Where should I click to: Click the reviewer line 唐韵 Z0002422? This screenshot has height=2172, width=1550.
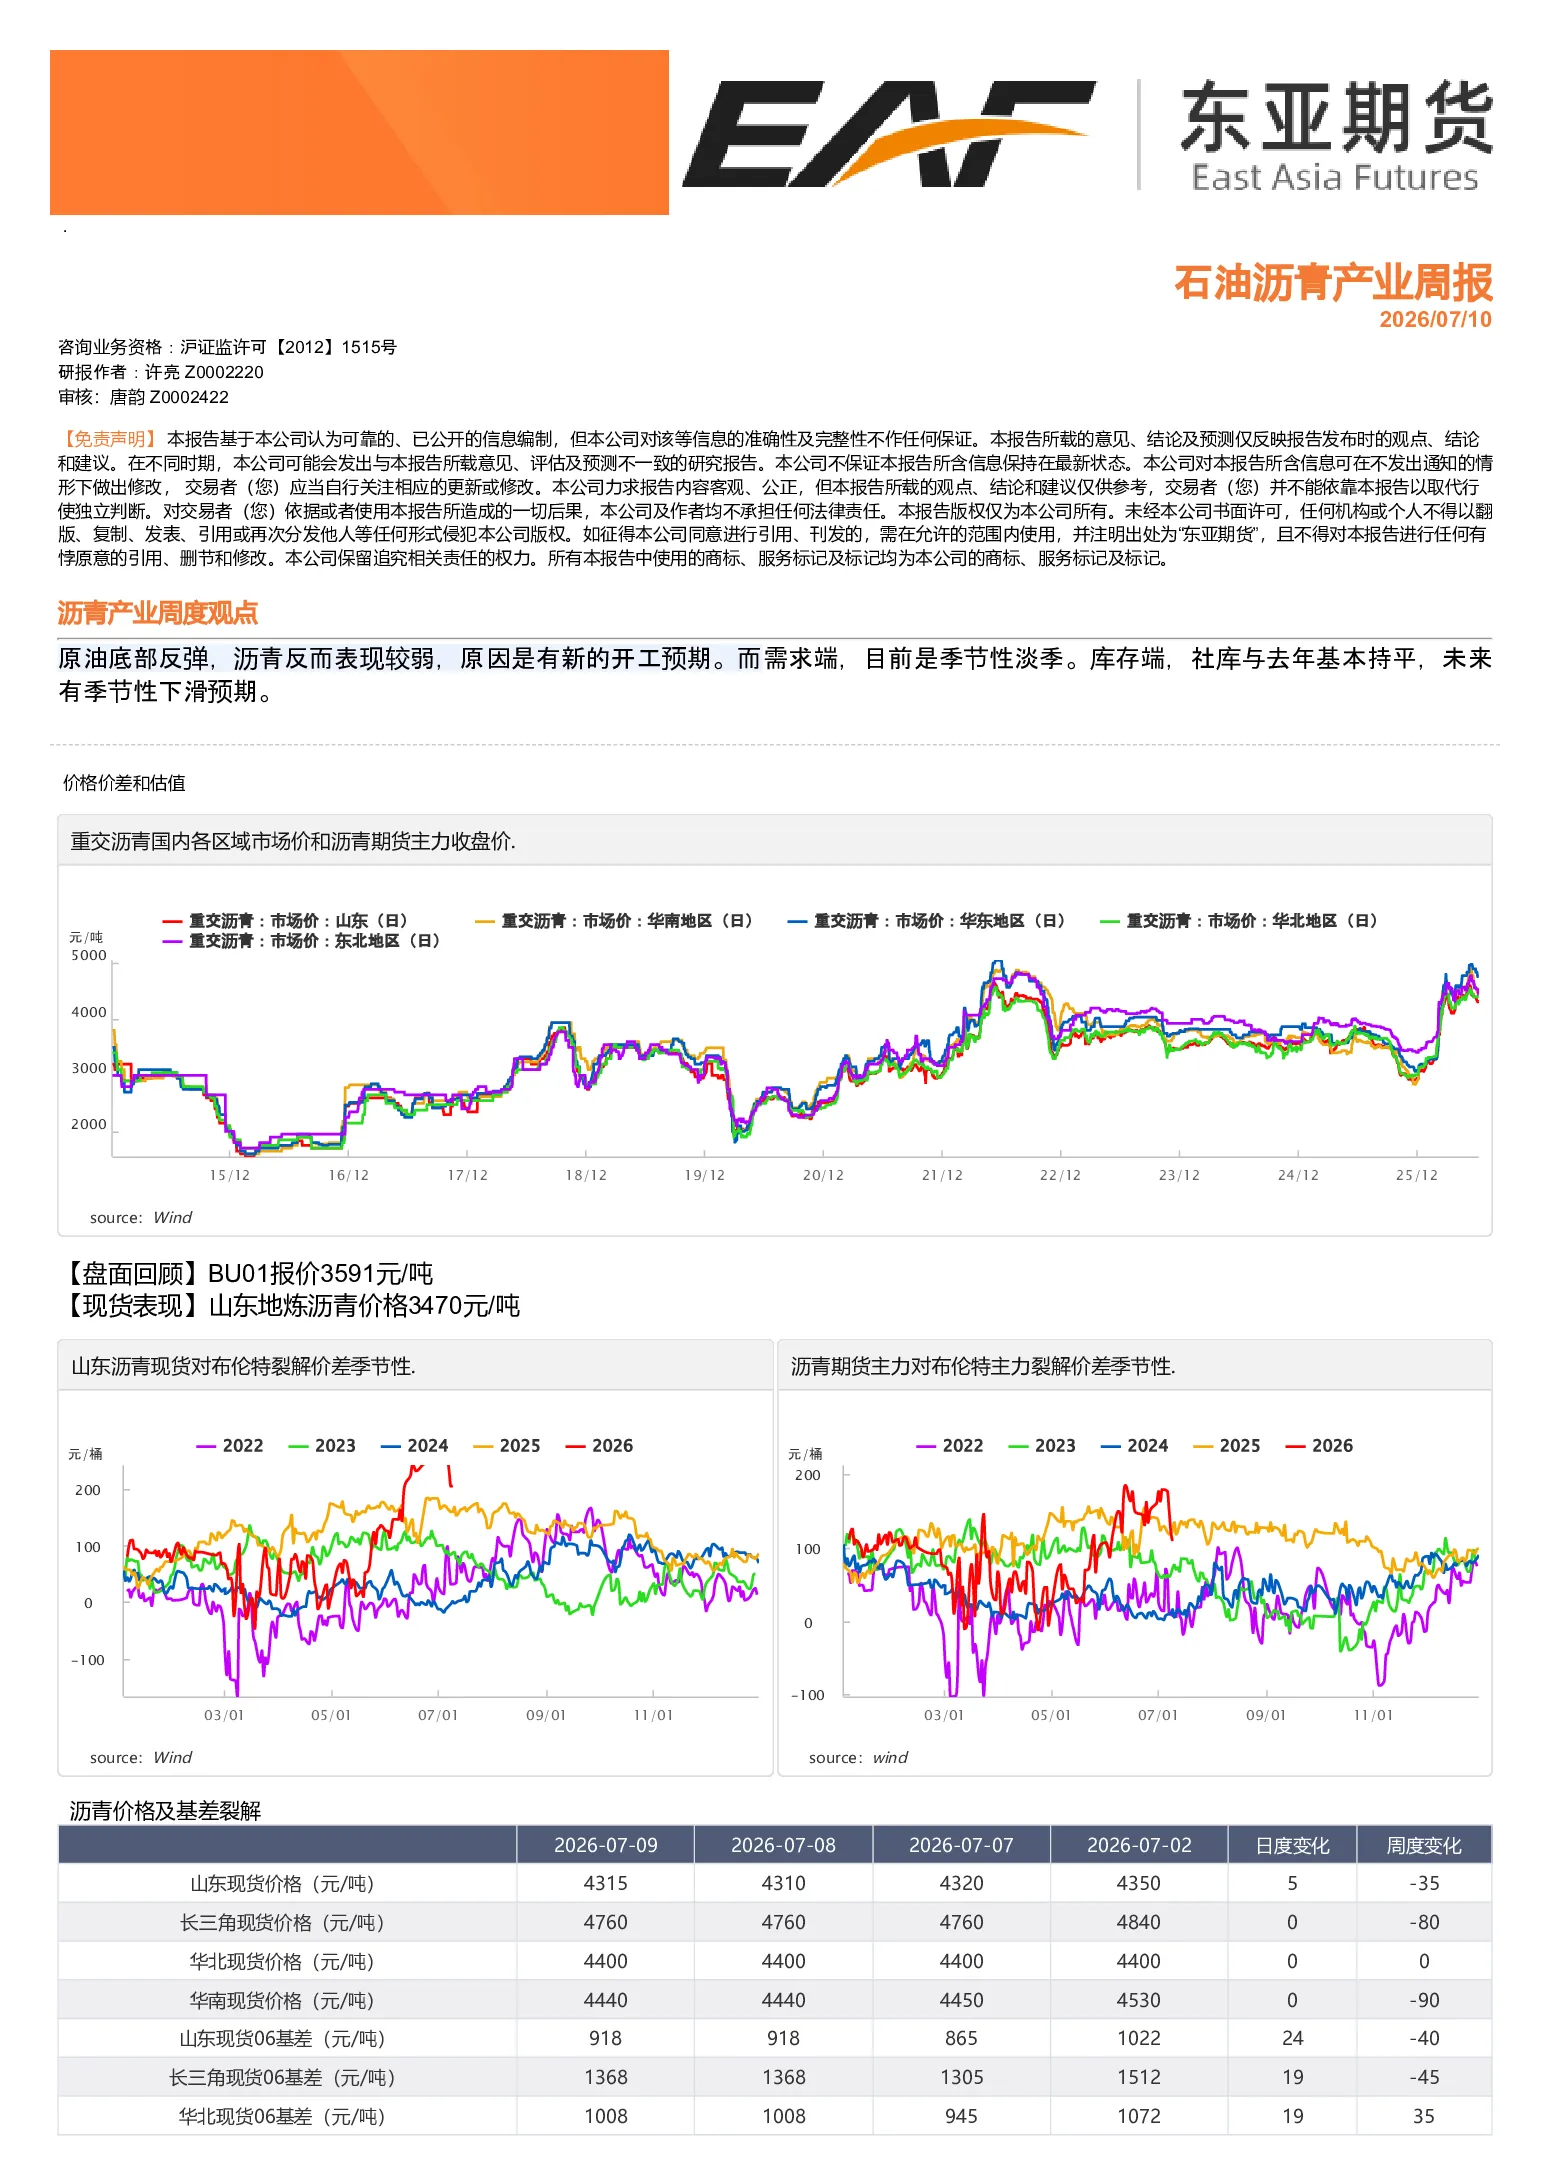coord(143,397)
